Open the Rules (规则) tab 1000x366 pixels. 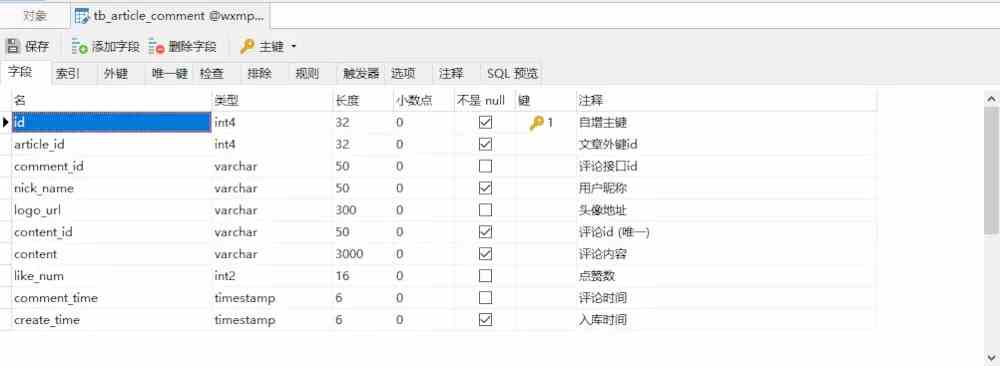tap(307, 73)
